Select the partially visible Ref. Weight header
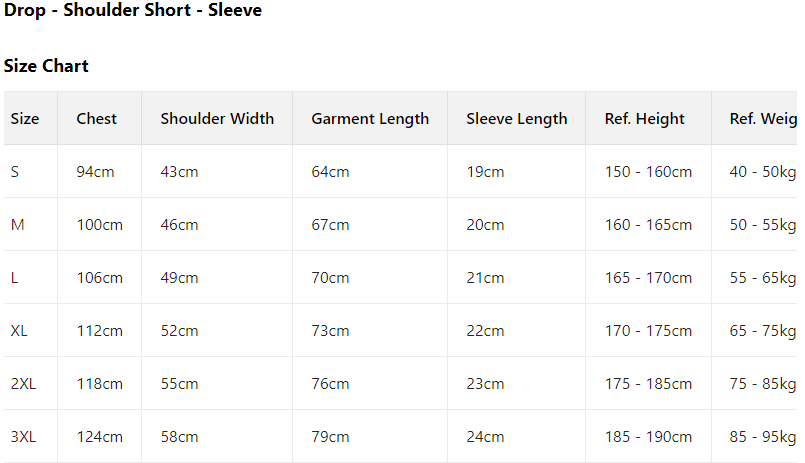 click(762, 118)
